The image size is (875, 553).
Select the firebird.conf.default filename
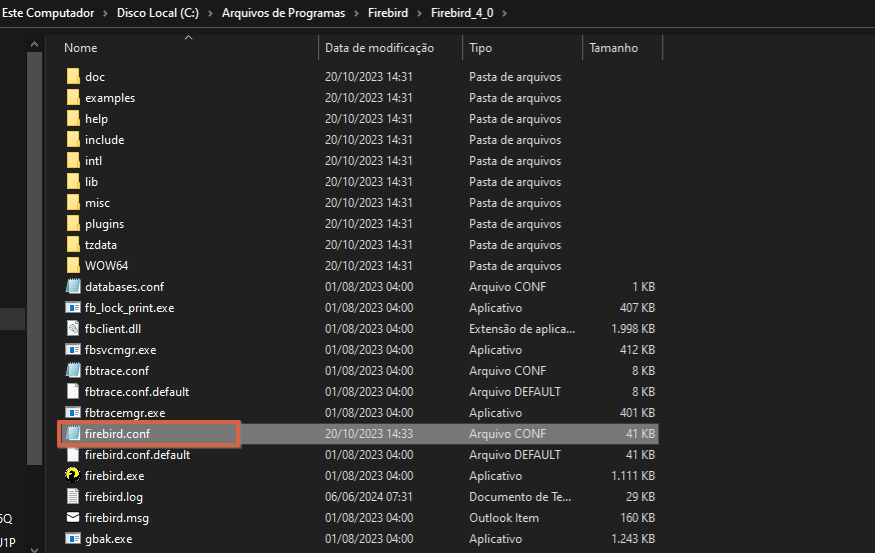(137, 455)
